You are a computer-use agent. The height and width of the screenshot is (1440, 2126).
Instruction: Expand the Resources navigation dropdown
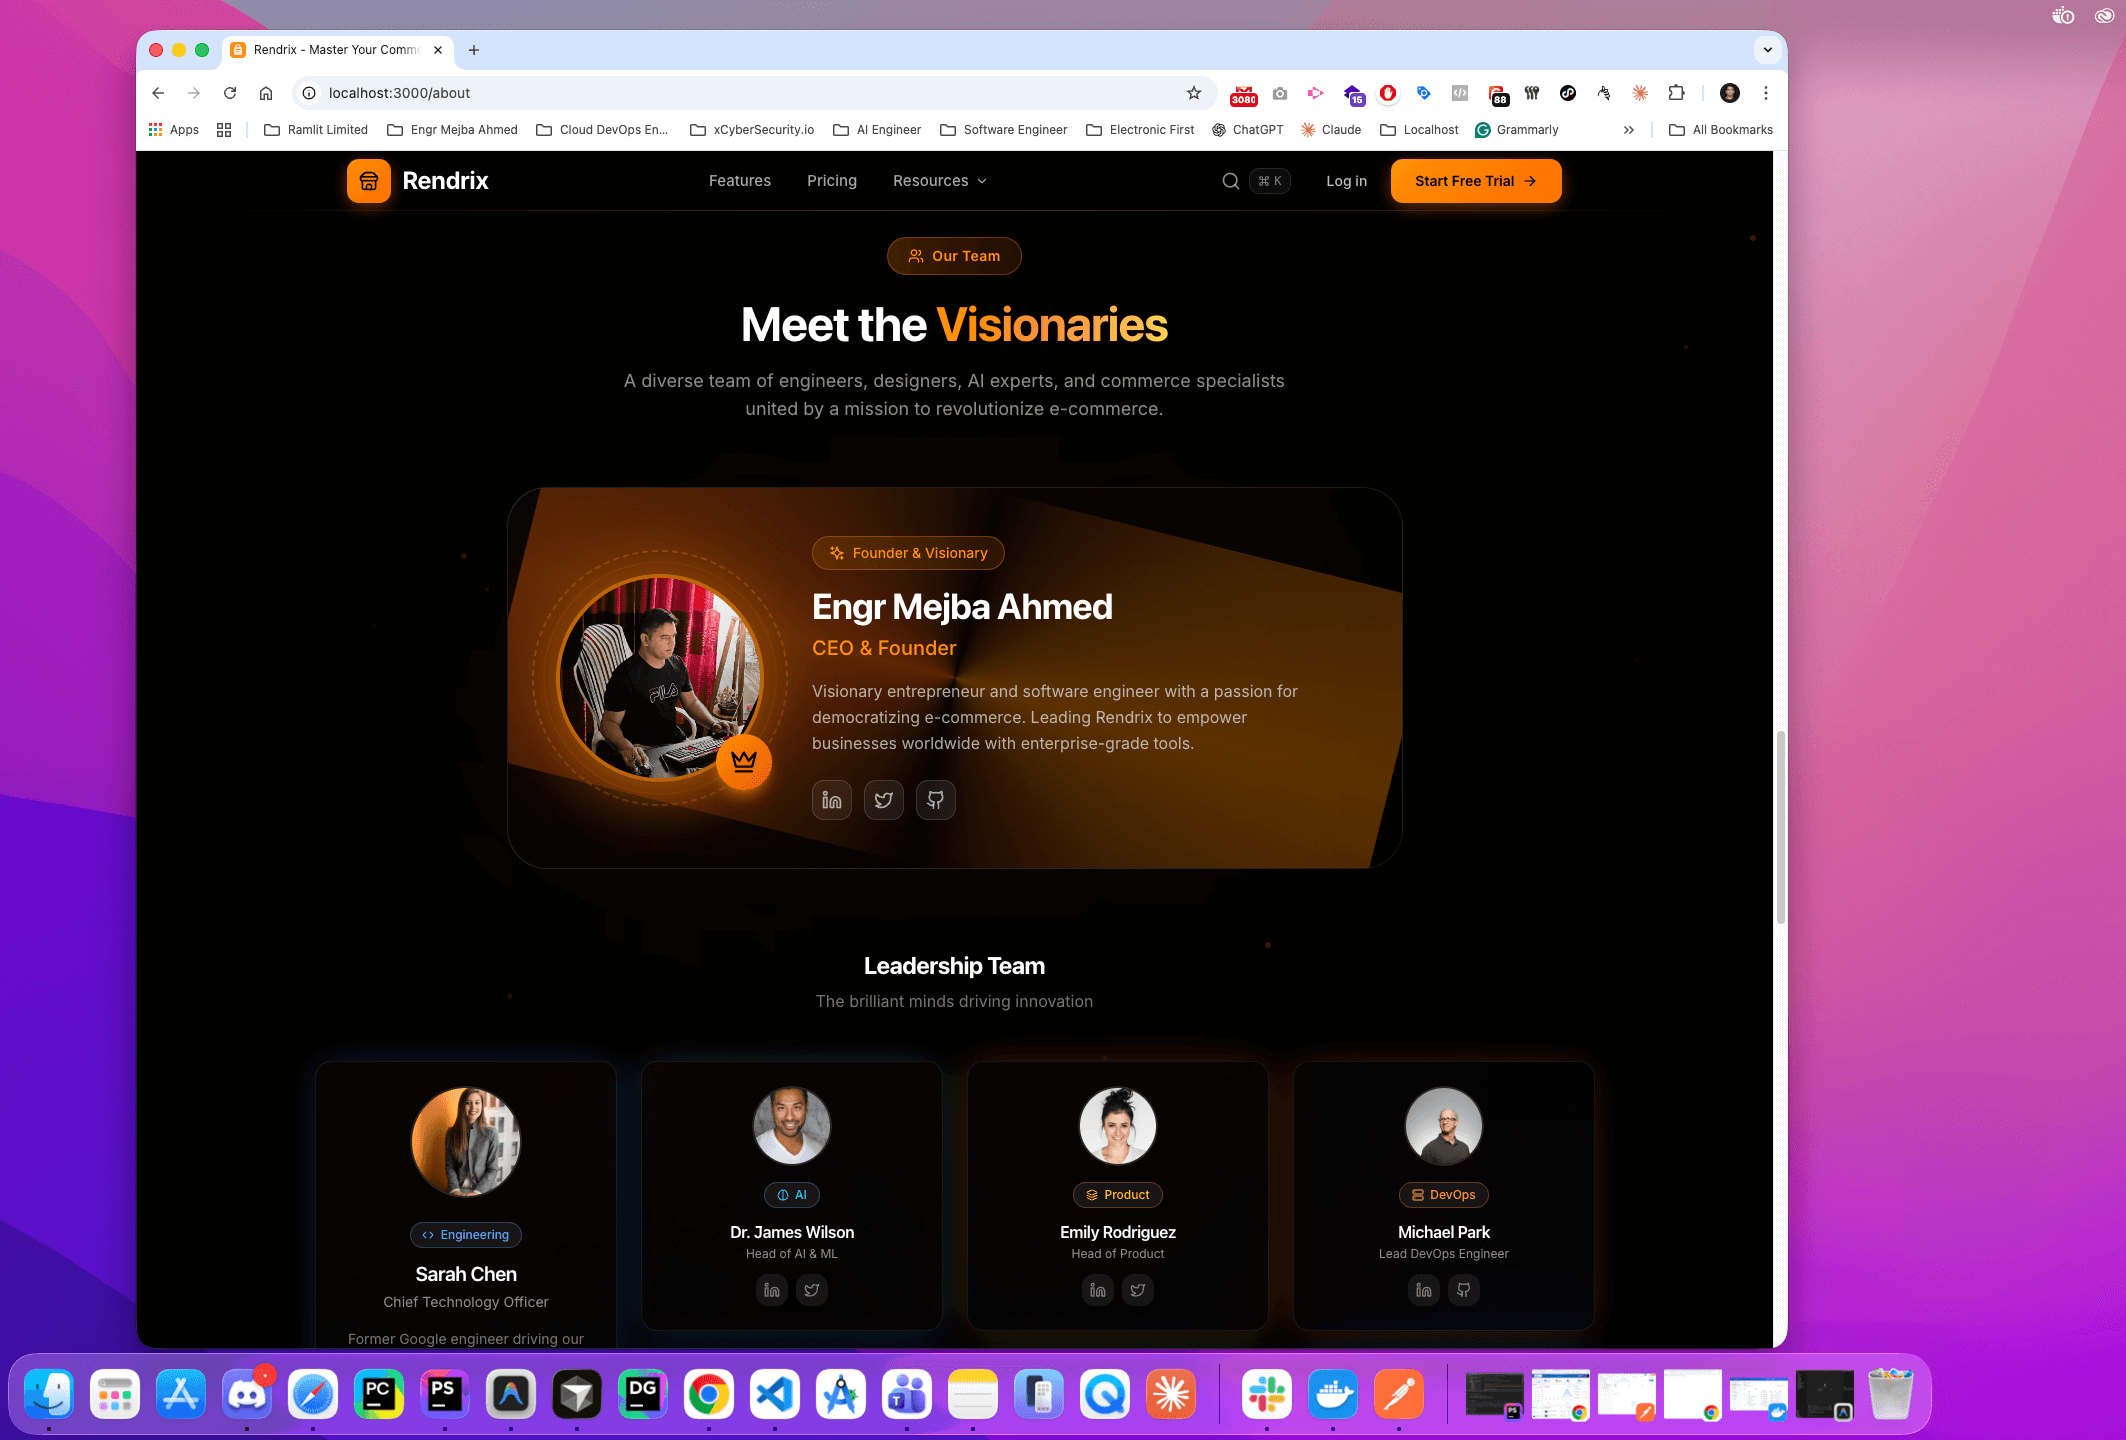click(x=938, y=181)
